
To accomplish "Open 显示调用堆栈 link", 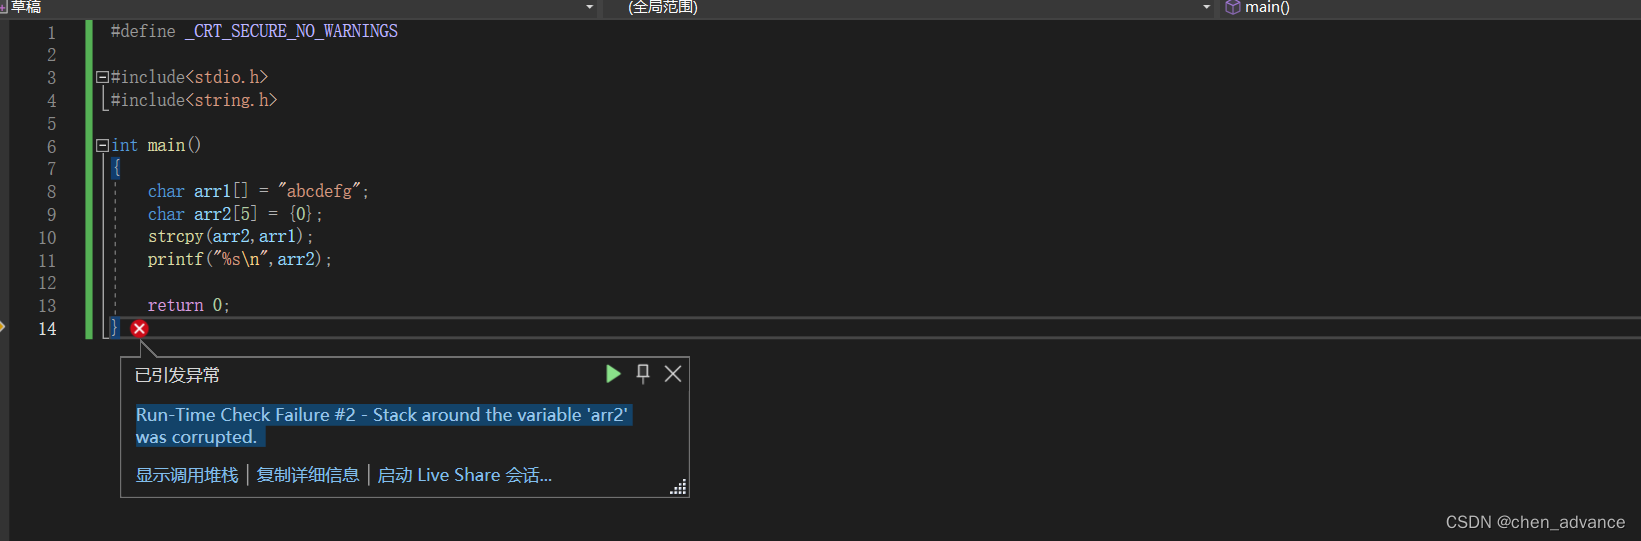I will click(x=187, y=475).
